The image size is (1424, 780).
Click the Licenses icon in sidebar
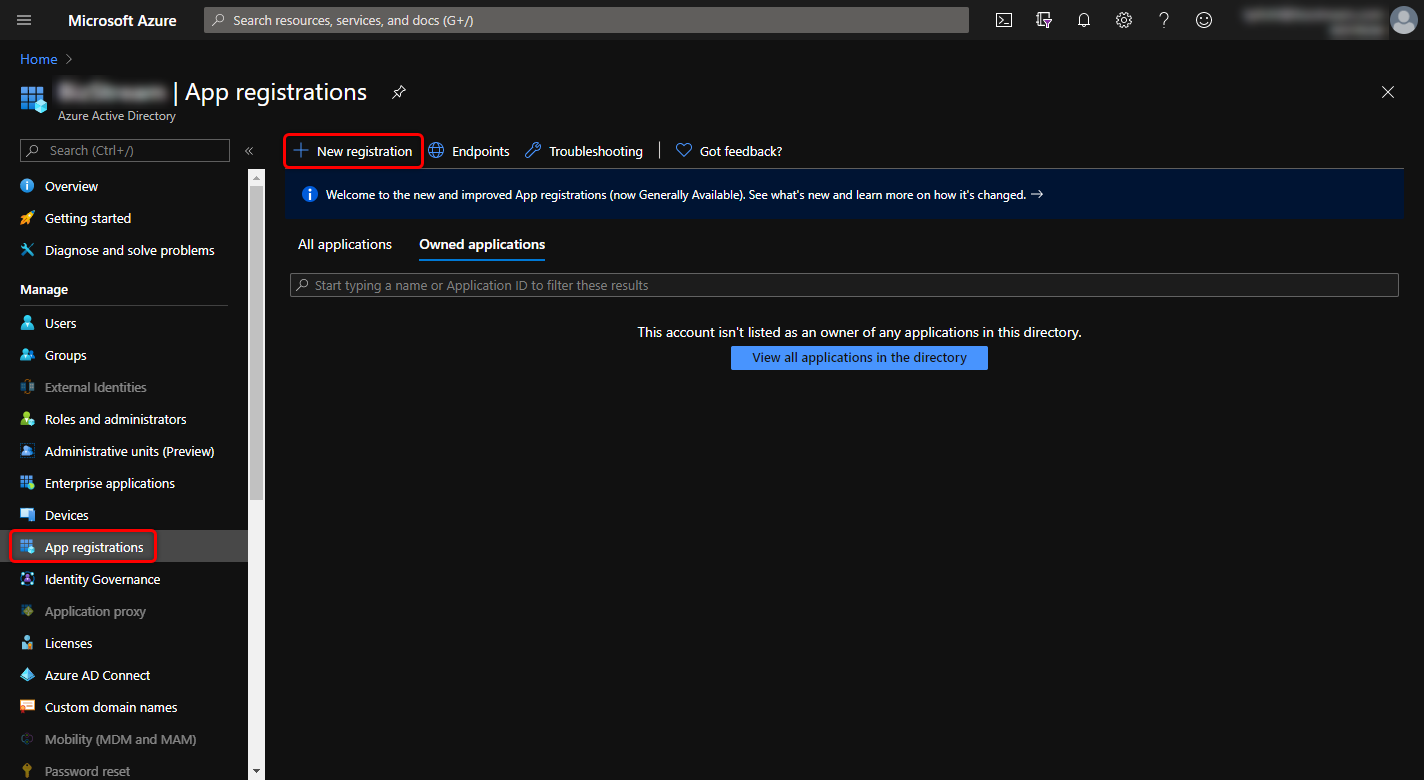click(x=27, y=643)
